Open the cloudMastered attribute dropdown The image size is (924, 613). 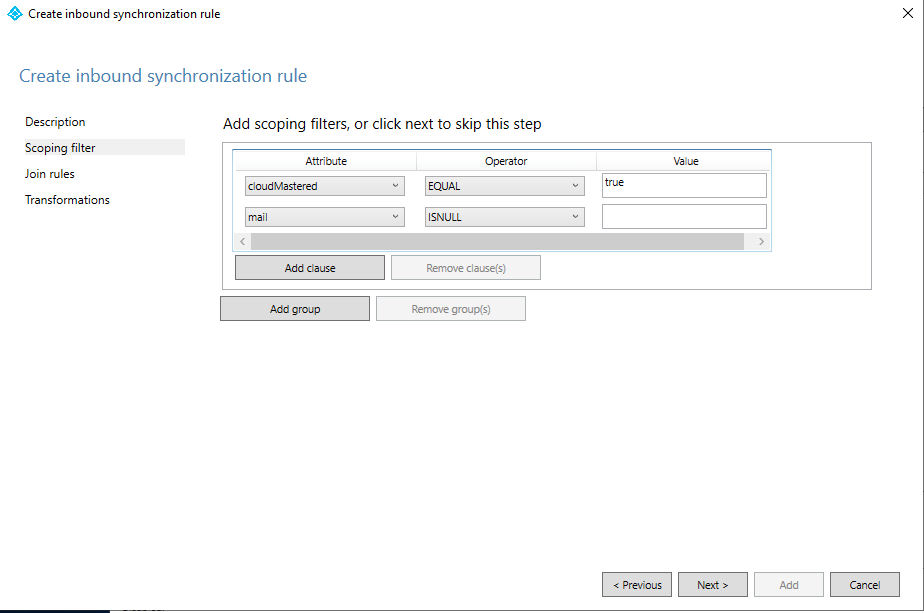coord(325,186)
